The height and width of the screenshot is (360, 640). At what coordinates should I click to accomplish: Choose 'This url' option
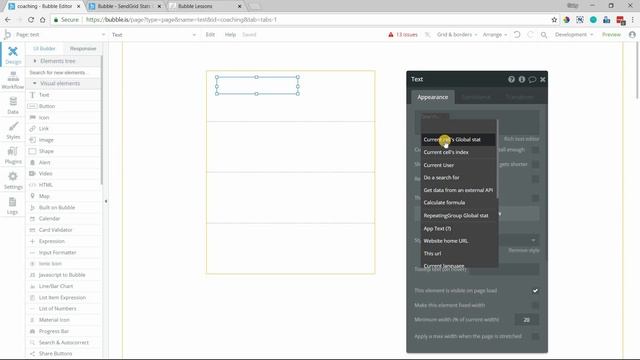tap(459, 253)
